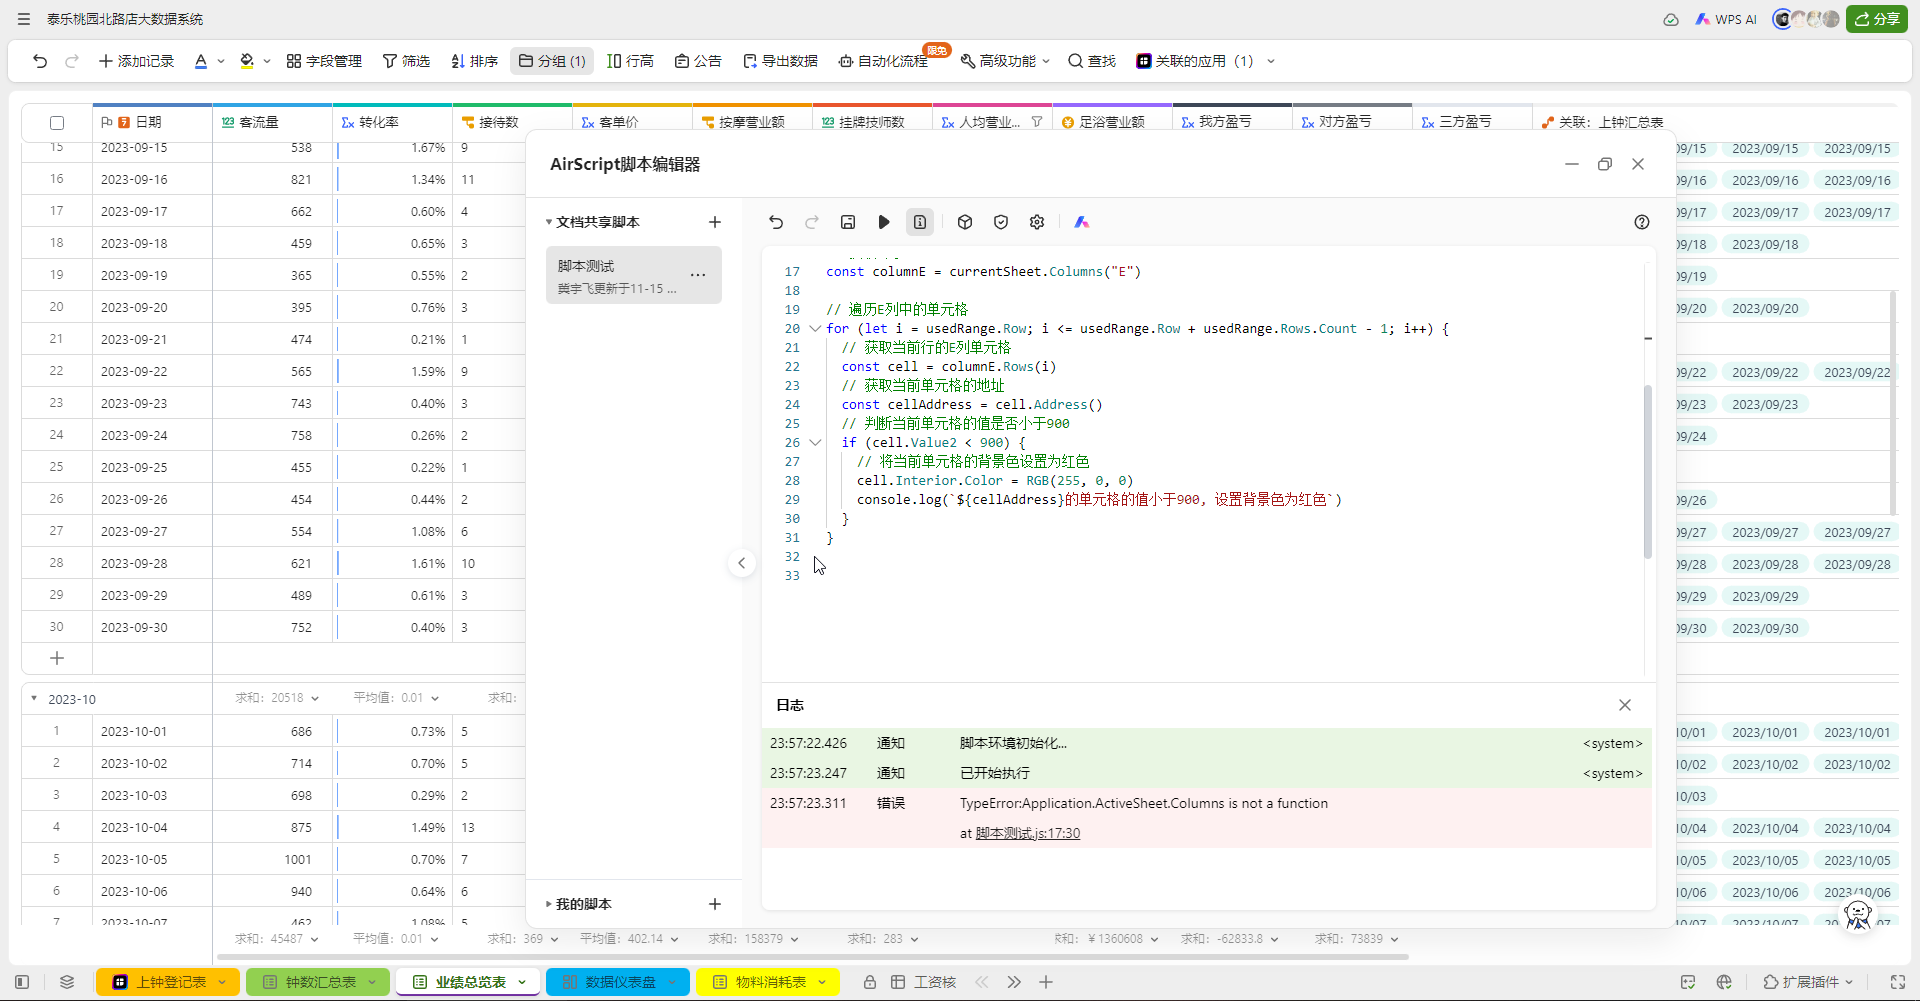The image size is (1921, 1001).
Task: Click fill color bucket swatch
Action: [247, 61]
